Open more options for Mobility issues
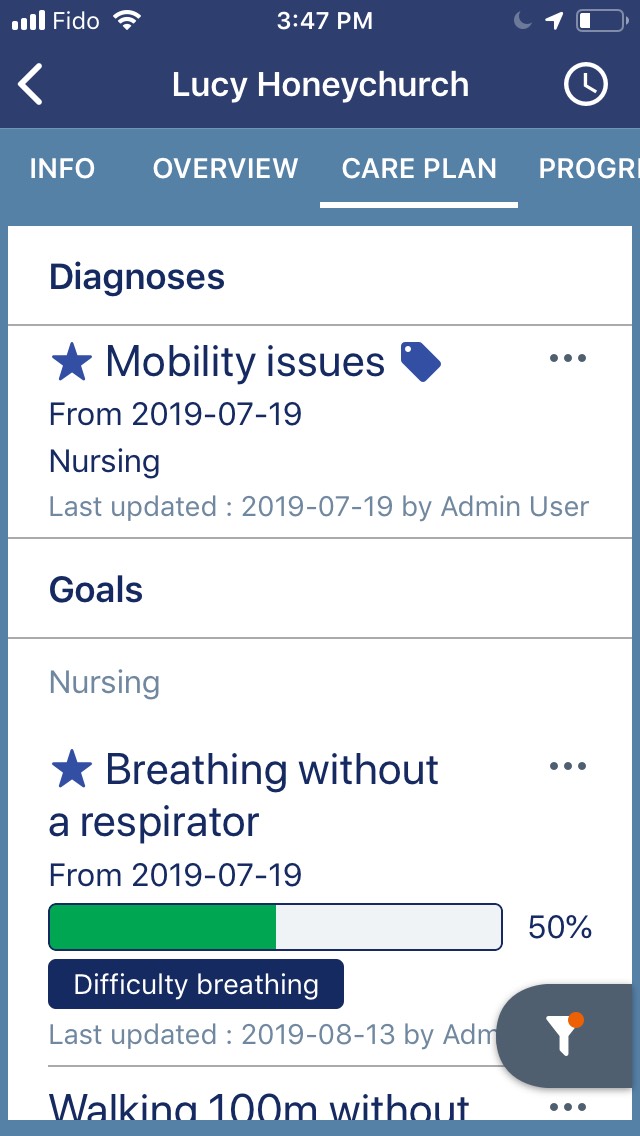This screenshot has height=1136, width=640. point(568,359)
